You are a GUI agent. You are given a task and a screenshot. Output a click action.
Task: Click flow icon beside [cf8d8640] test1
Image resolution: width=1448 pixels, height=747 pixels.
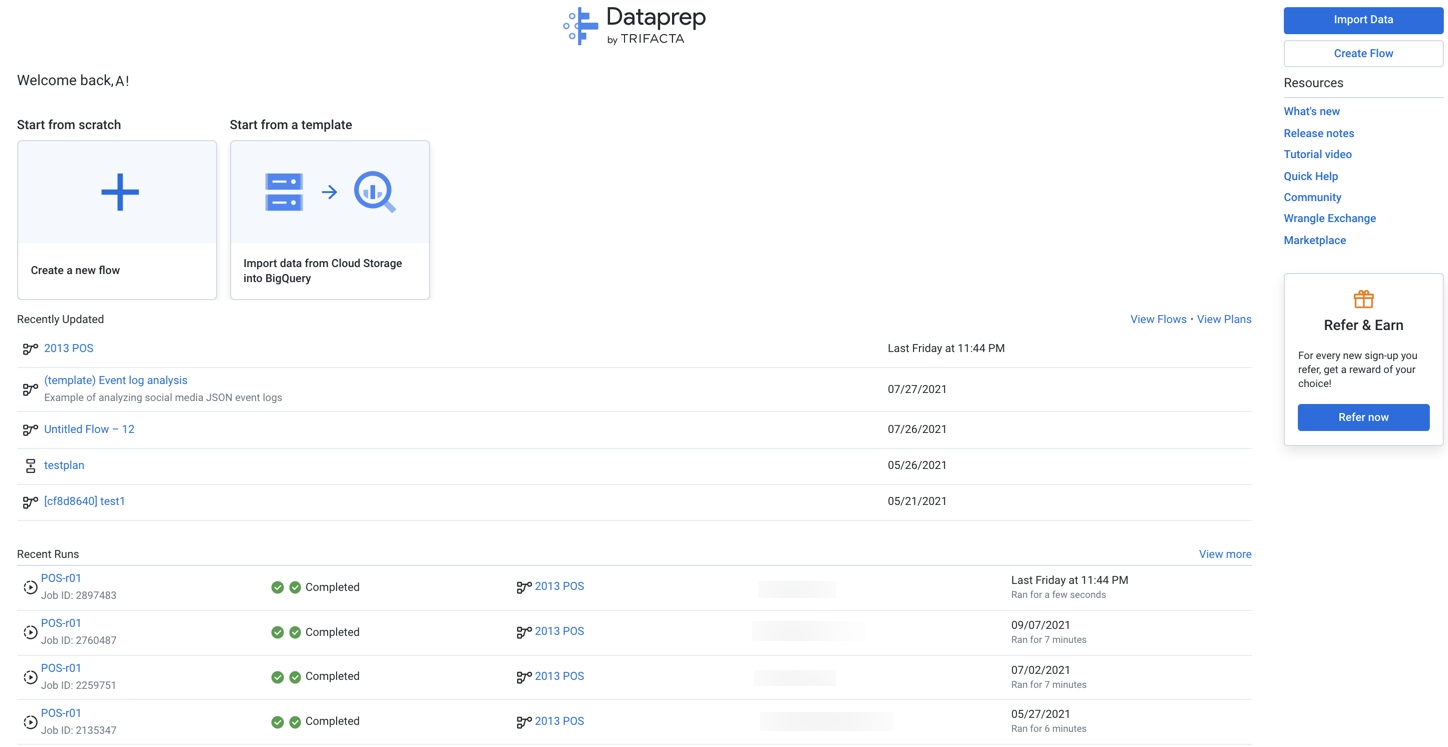[30, 502]
